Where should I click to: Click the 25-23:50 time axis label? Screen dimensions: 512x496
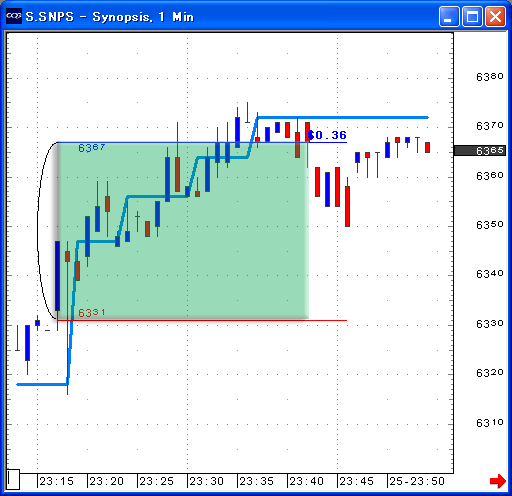pyautogui.click(x=417, y=481)
